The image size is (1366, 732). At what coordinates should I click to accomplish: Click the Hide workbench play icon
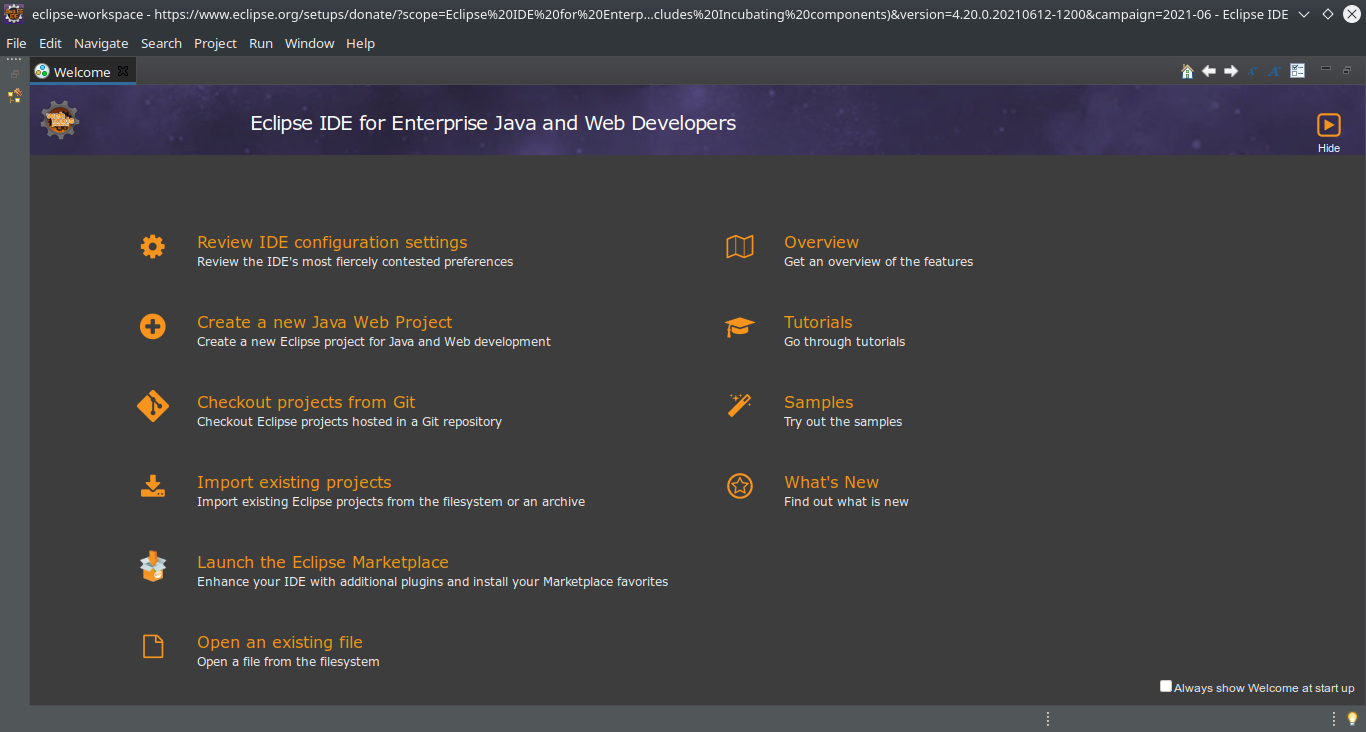pos(1328,125)
